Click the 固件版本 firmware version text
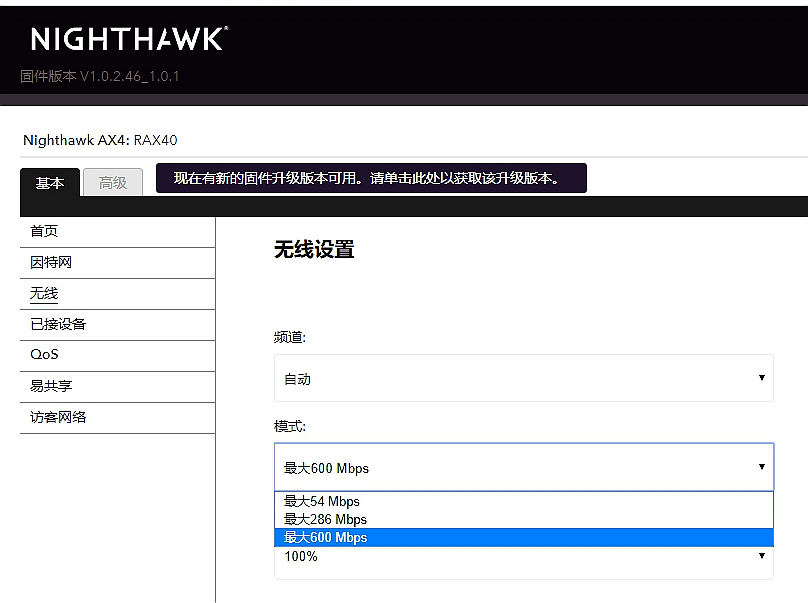The width and height of the screenshot is (808, 603). tap(101, 76)
